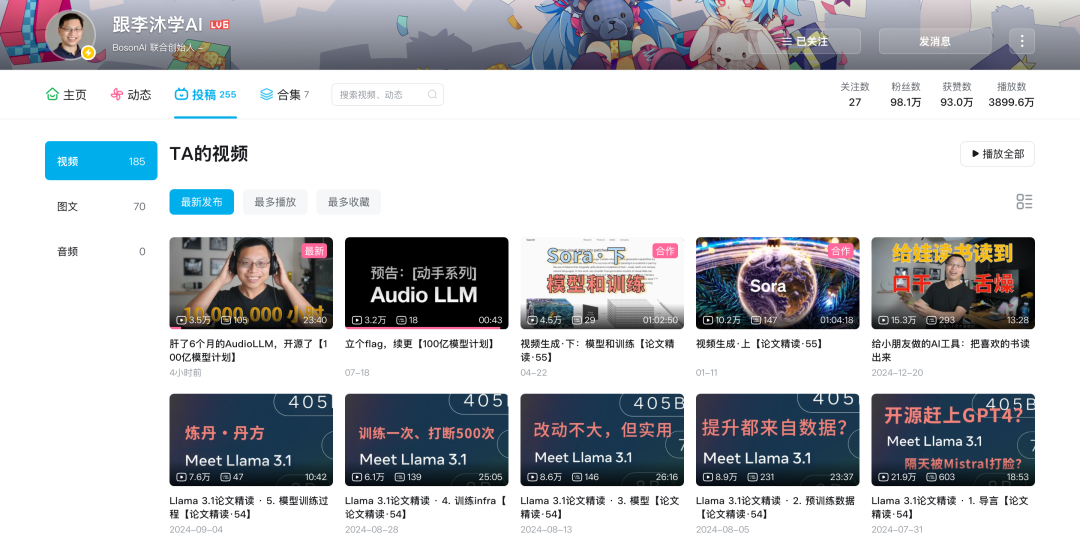
Task: Open the 主页 home tab
Action: point(66,94)
